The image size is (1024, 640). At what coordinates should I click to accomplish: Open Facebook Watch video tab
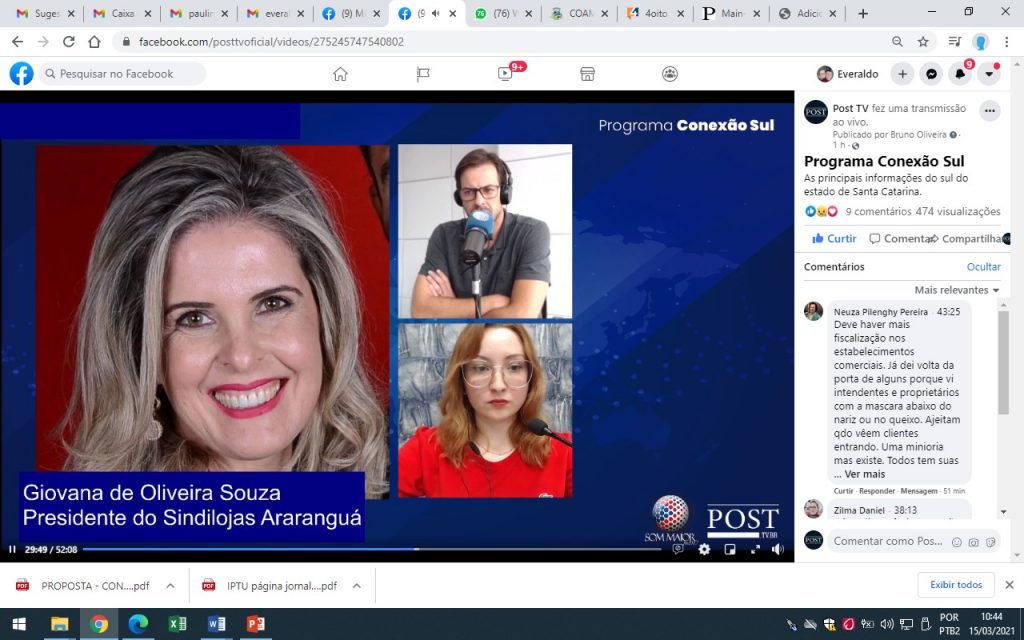click(506, 74)
